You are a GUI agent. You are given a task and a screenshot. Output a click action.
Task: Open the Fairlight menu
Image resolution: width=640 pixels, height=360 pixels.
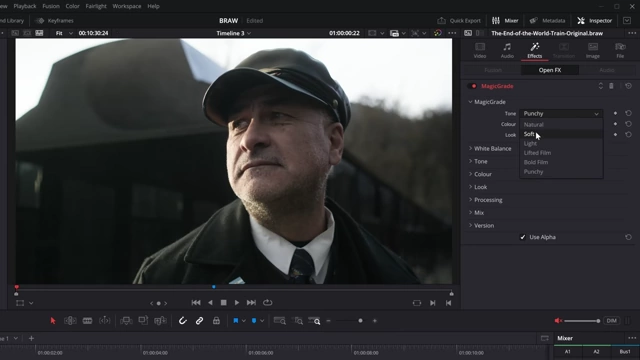pos(96,6)
